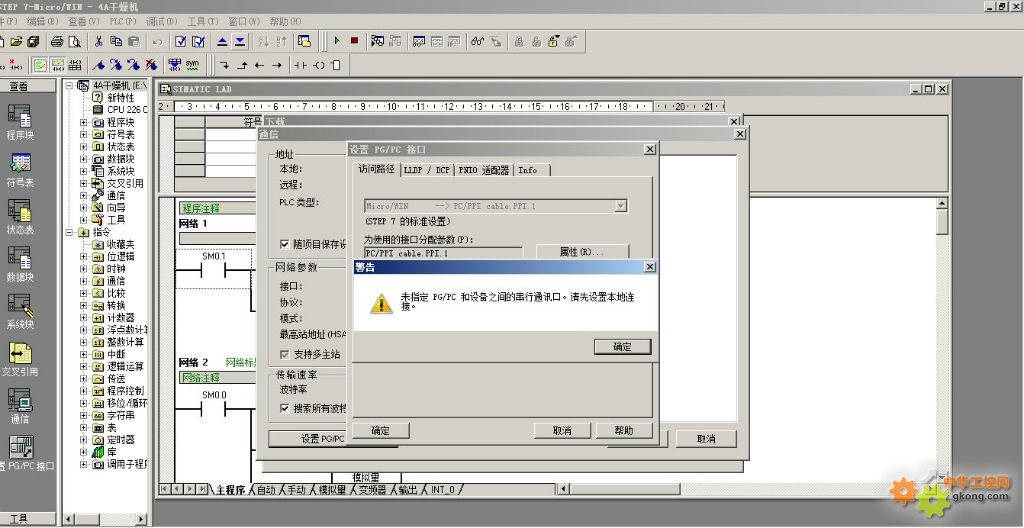Insert a contact with the contact icon
This screenshot has width=1024, height=528.
[x=300, y=65]
